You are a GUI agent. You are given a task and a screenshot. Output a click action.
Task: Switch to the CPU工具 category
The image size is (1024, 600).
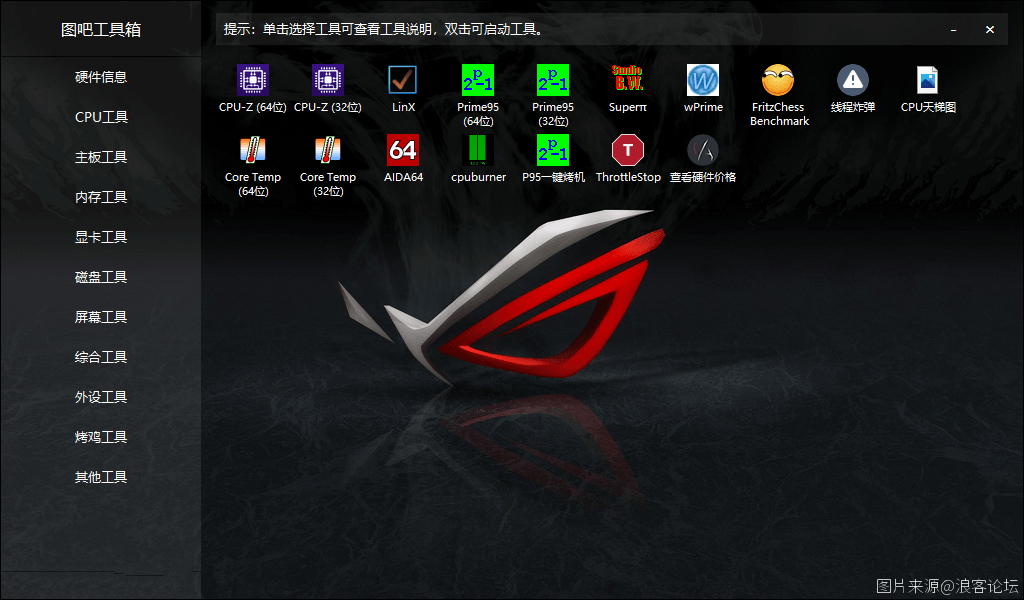coord(101,117)
